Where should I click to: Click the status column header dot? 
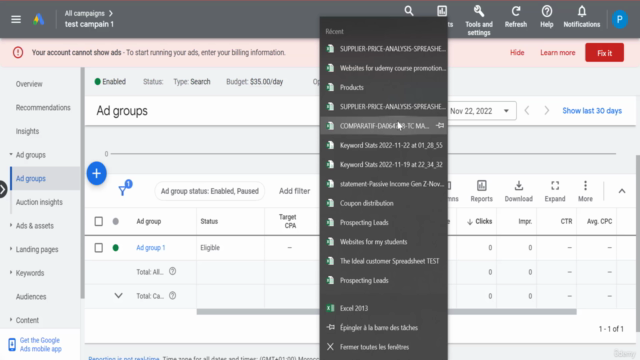[x=116, y=221]
